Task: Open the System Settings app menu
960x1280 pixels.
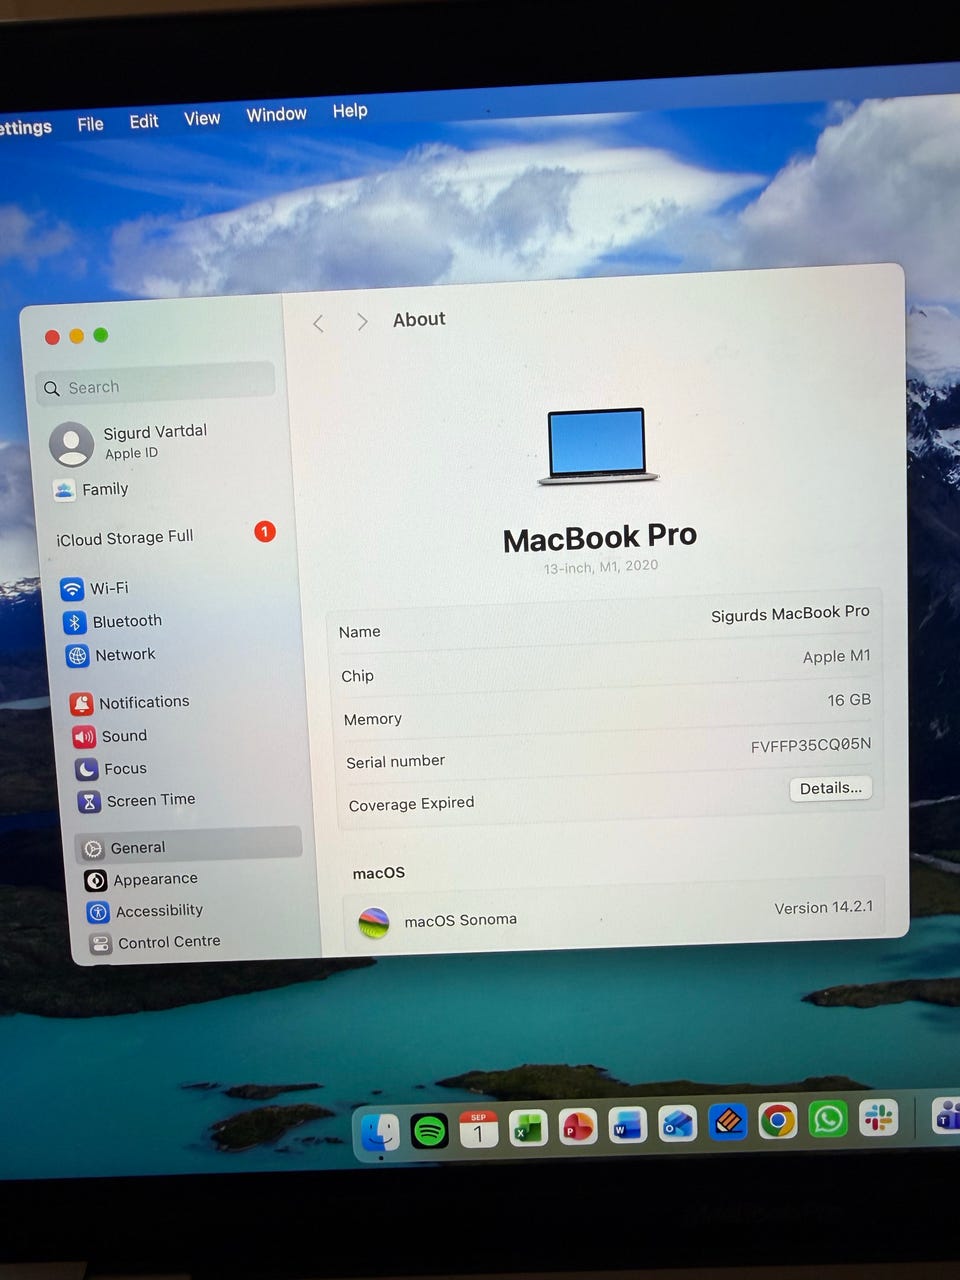Action: click(x=25, y=127)
